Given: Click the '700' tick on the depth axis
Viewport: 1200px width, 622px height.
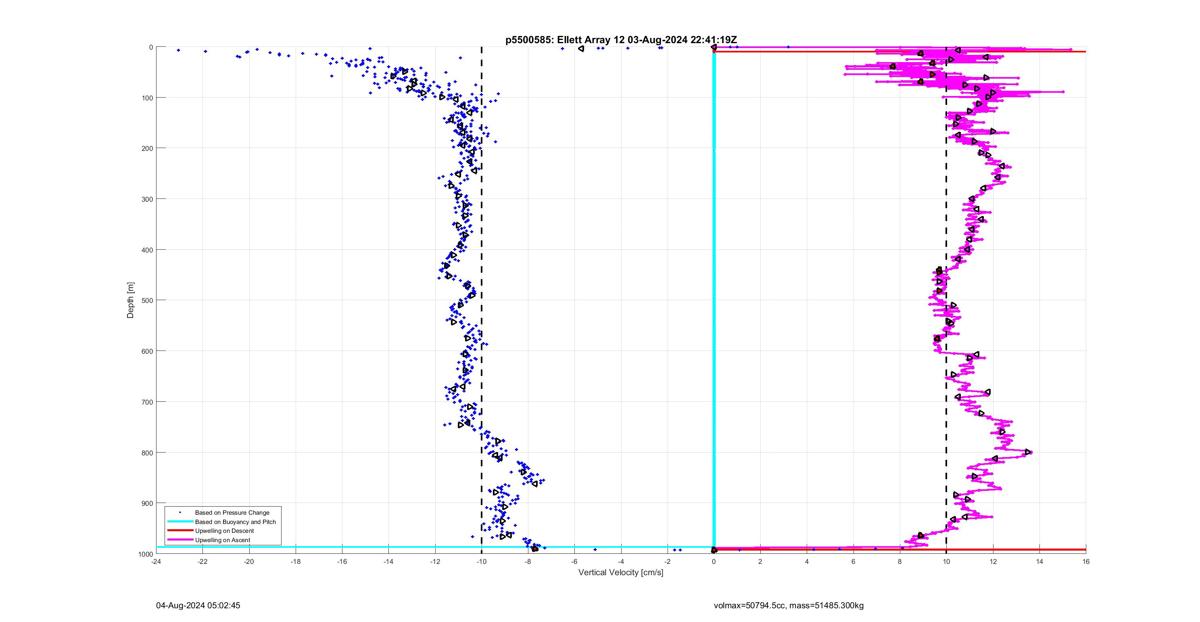Looking at the screenshot, I should (147, 402).
